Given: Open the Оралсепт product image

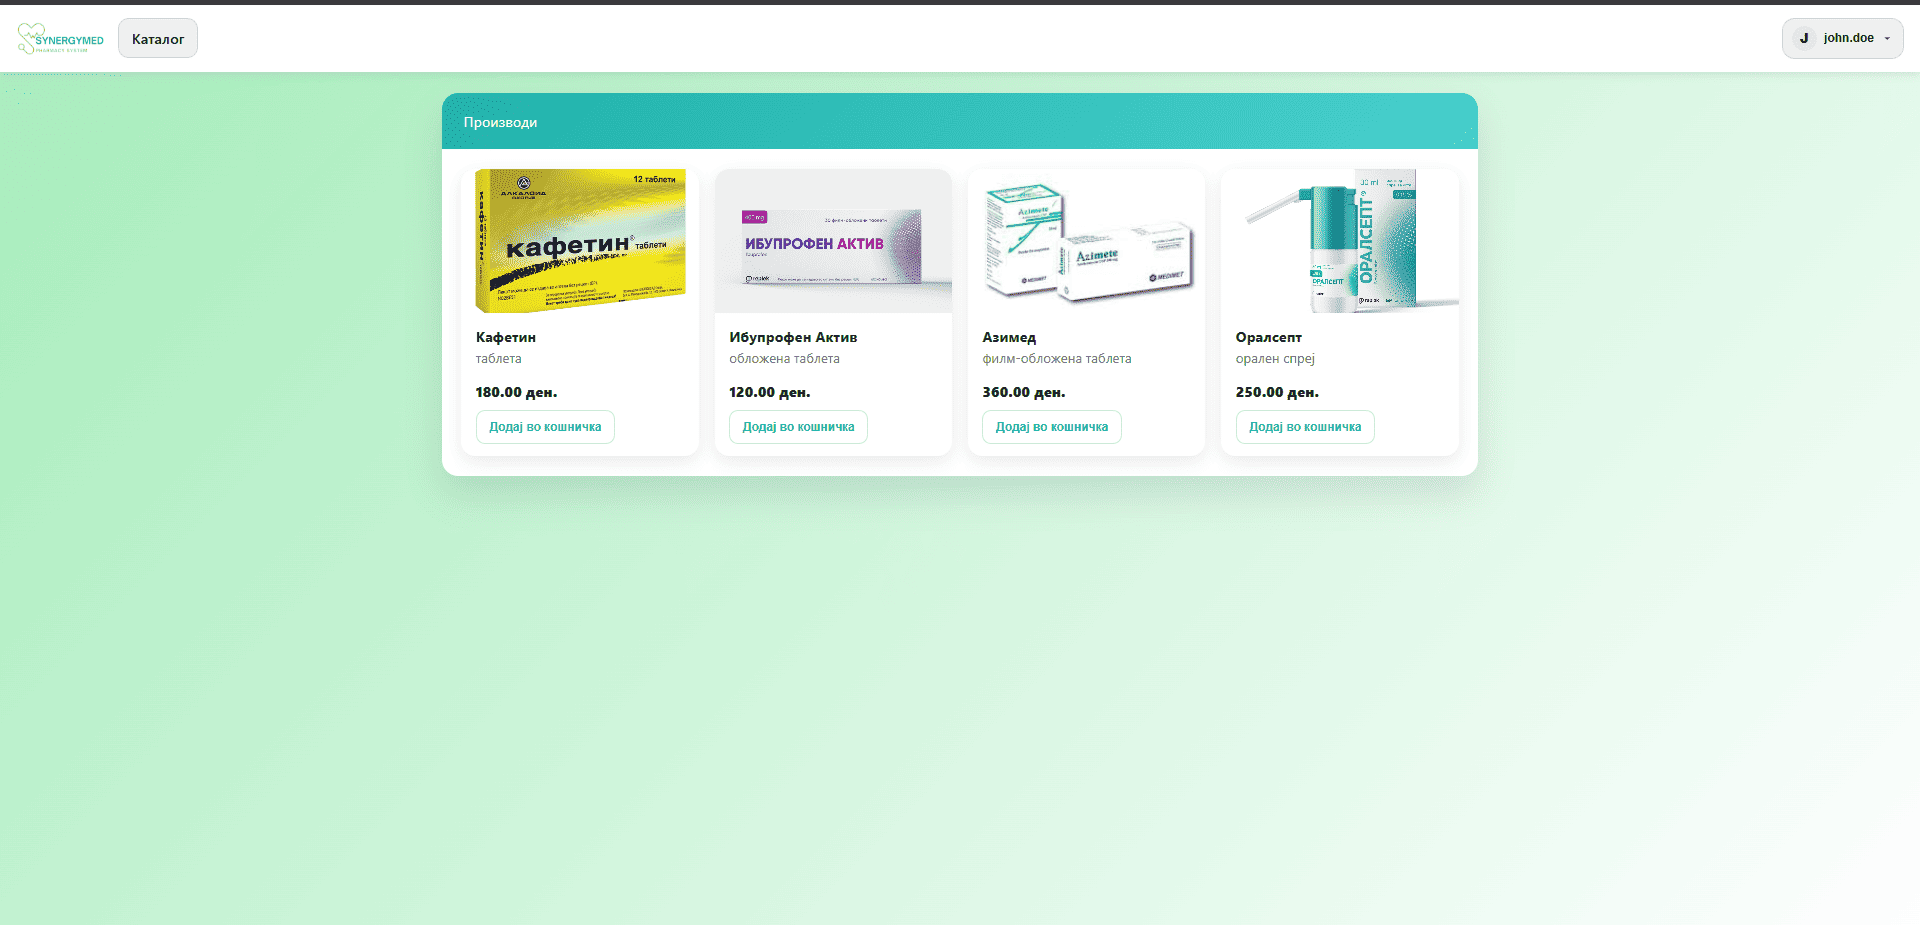Looking at the screenshot, I should tap(1339, 241).
